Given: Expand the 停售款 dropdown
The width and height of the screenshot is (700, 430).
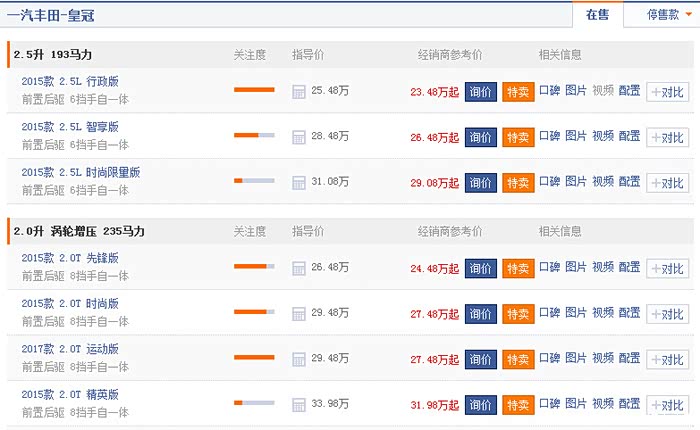Looking at the screenshot, I should pyautogui.click(x=669, y=15).
